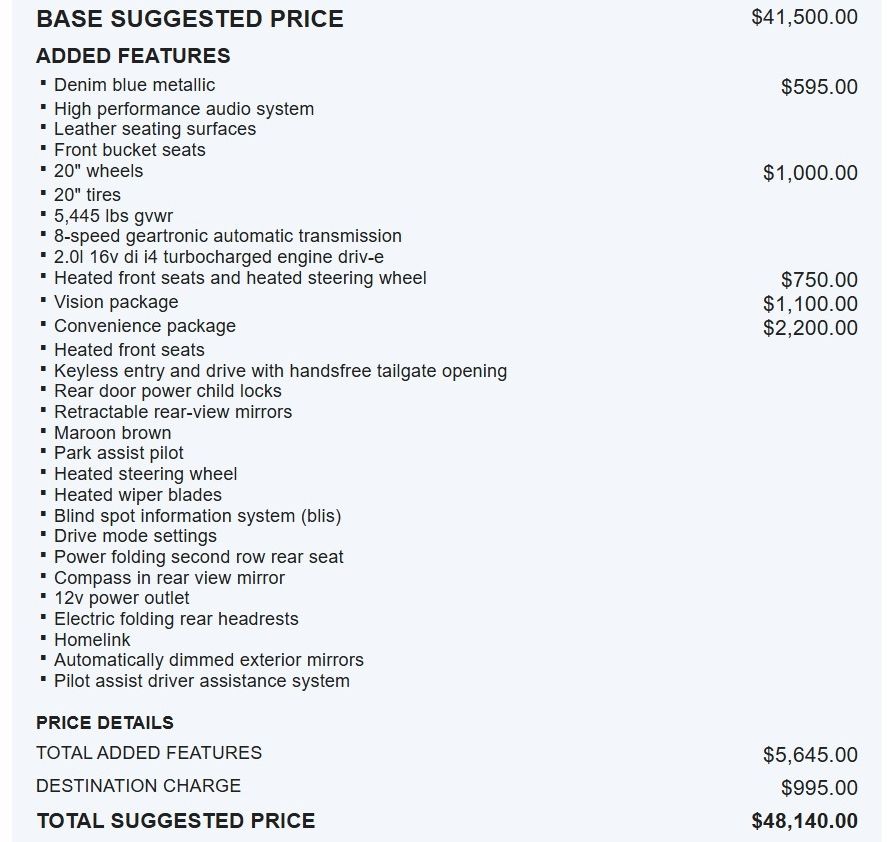Select the $41,500.00 base price amount
This screenshot has height=842, width=888.
(804, 18)
